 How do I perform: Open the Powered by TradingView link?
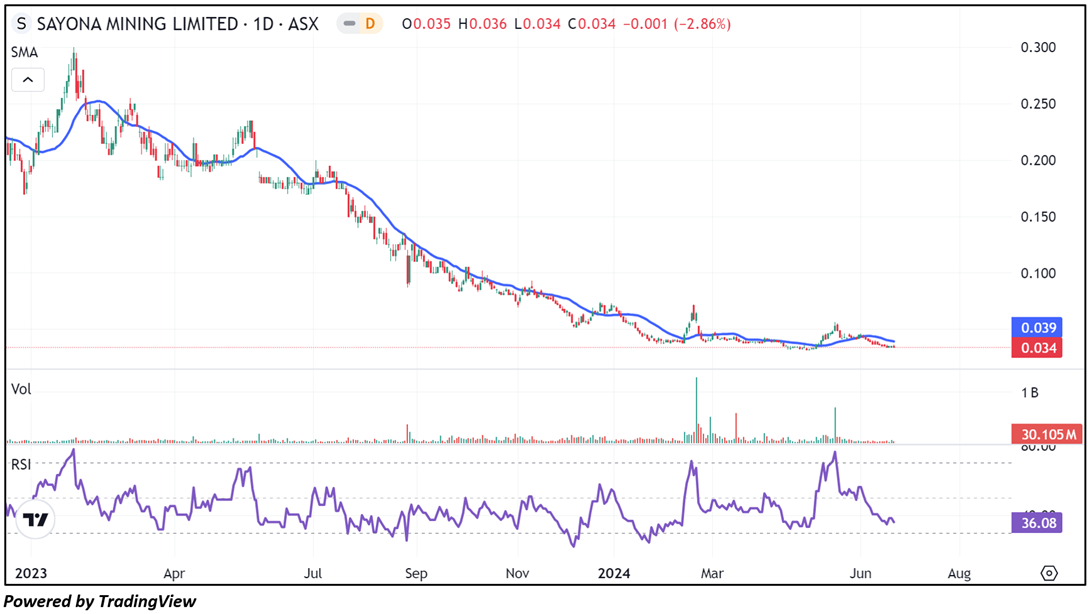[x=100, y=601]
